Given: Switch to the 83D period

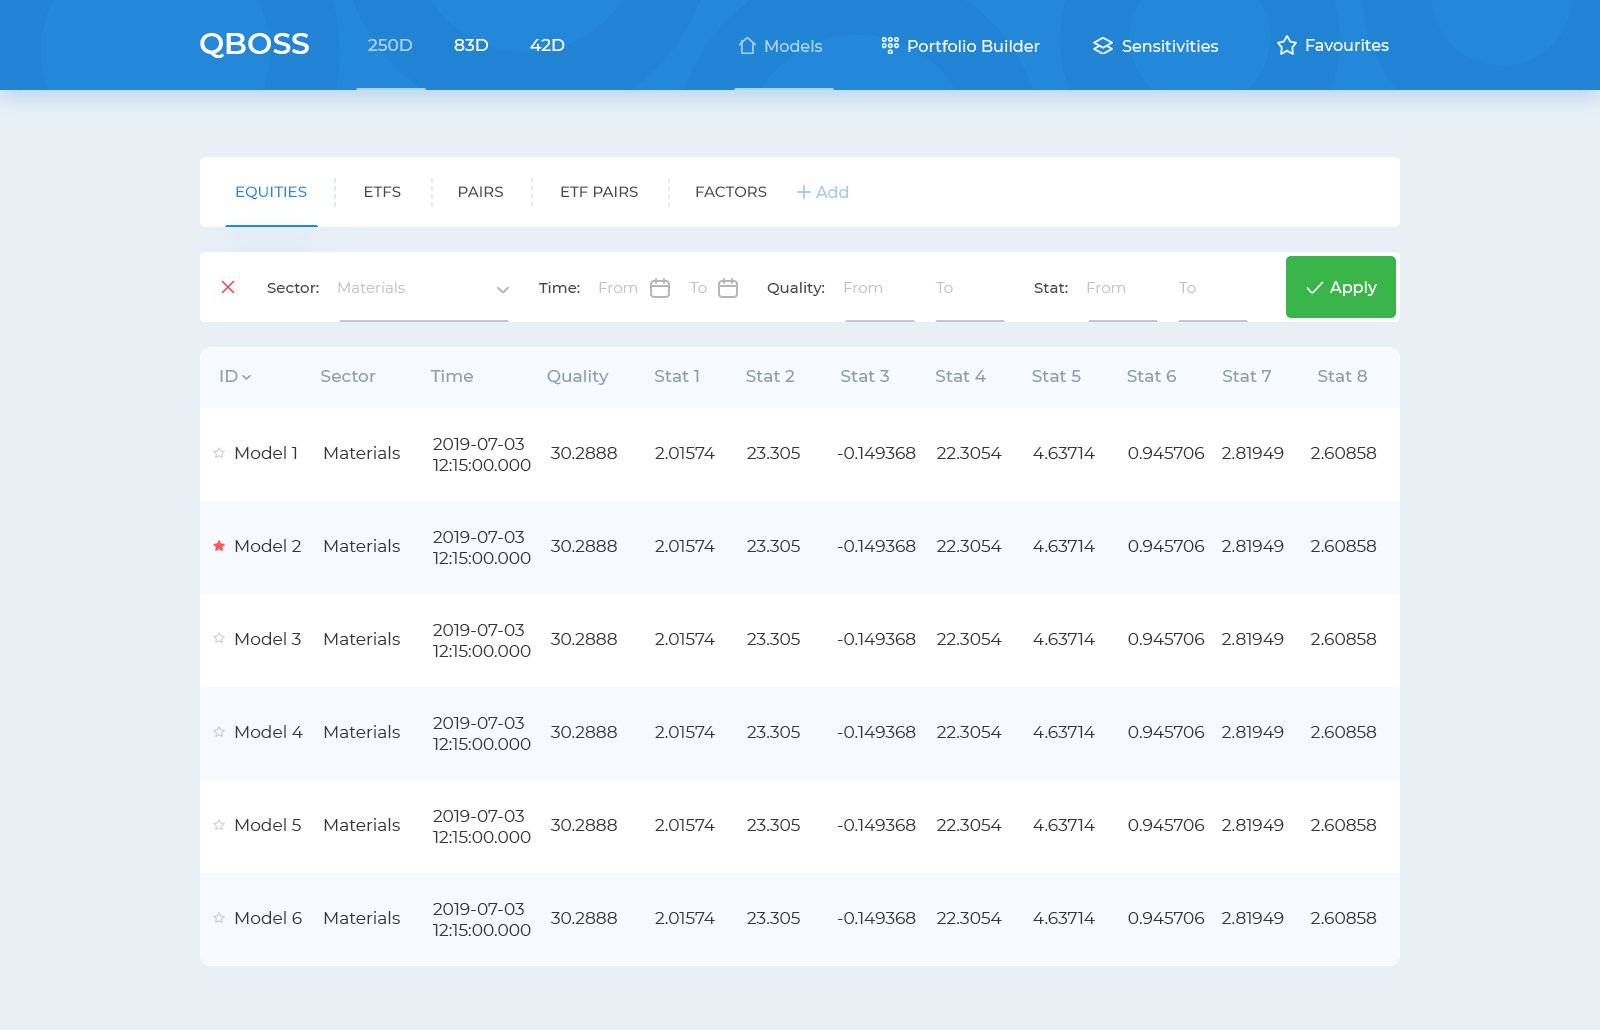Looking at the screenshot, I should [x=471, y=46].
